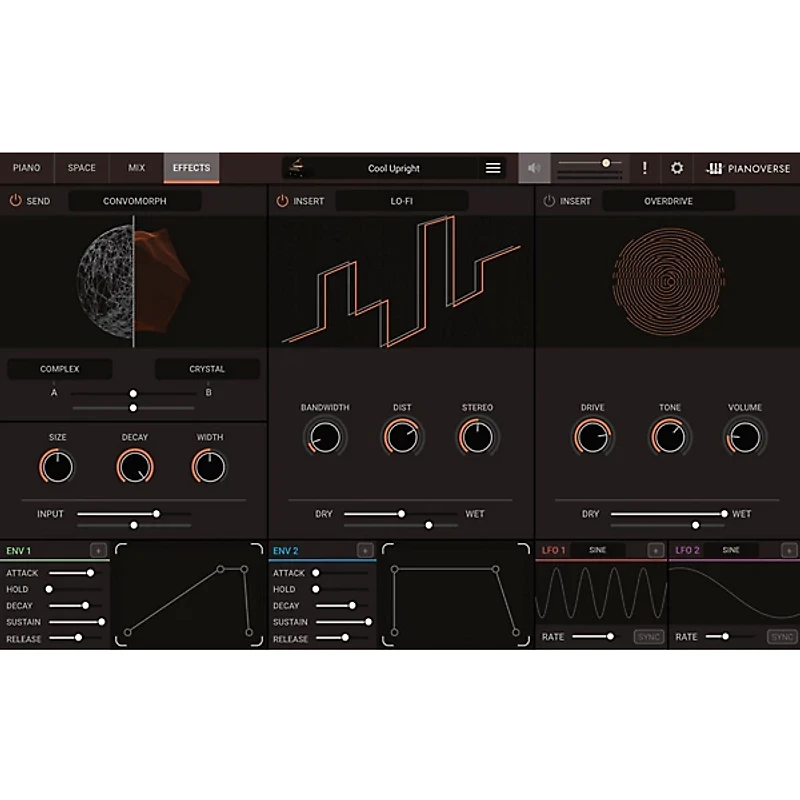
Task: Click the exclamation notification icon
Action: point(645,168)
